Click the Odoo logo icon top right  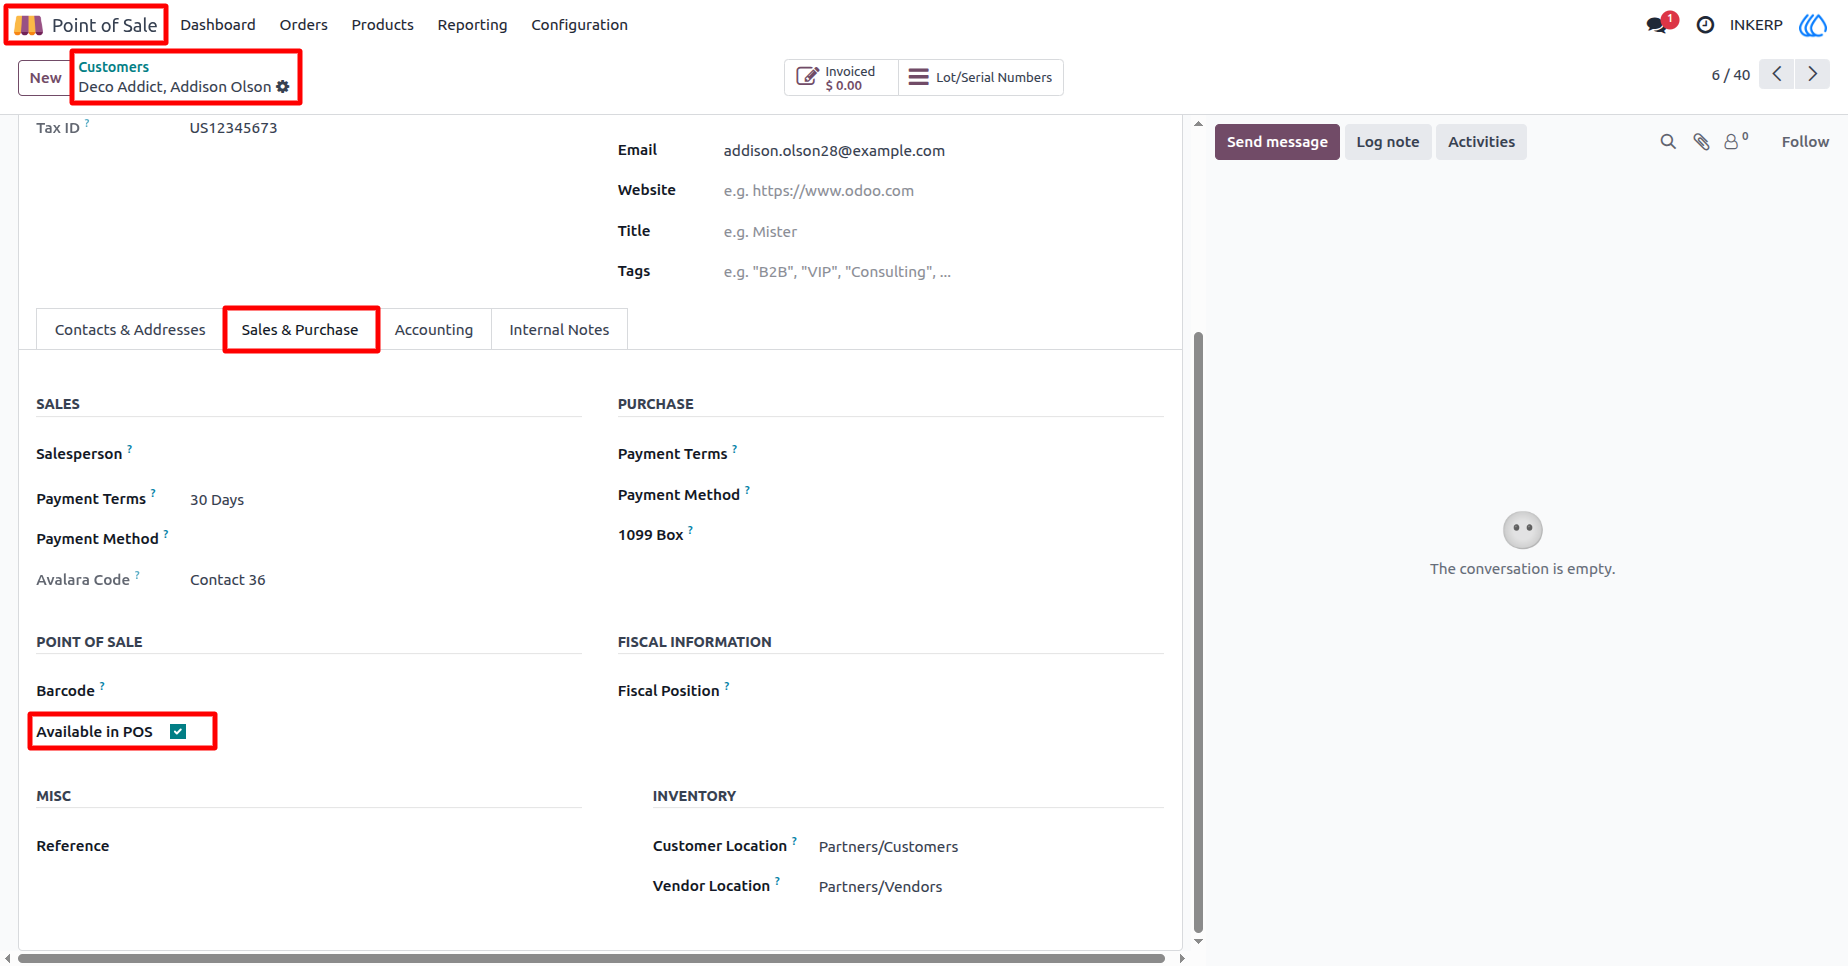coord(1813,25)
